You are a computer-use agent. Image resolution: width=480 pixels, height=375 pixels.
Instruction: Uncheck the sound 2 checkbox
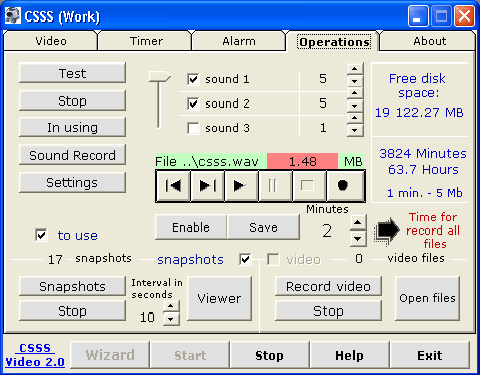(x=193, y=104)
